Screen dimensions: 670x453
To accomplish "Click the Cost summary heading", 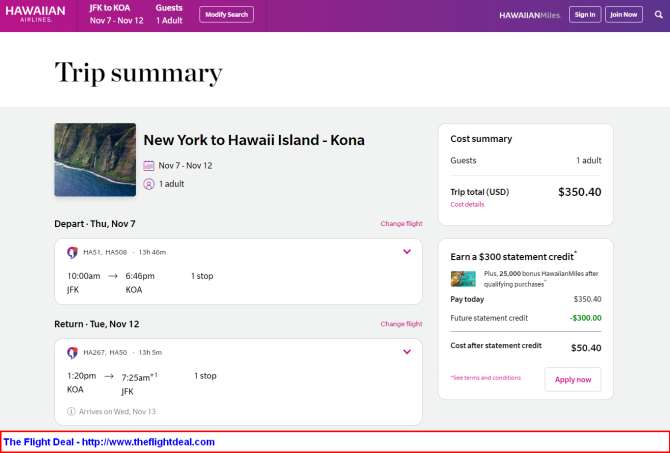I will tap(481, 139).
